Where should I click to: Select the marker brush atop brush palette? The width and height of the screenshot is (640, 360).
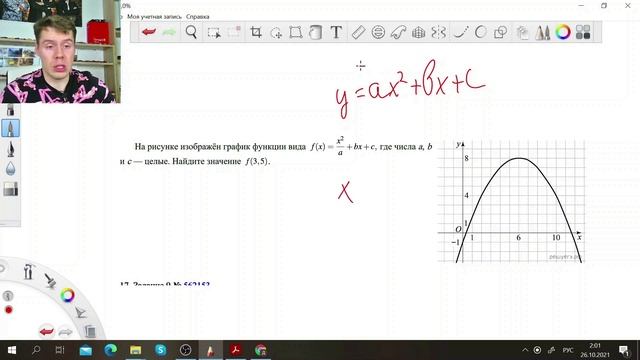[10, 110]
